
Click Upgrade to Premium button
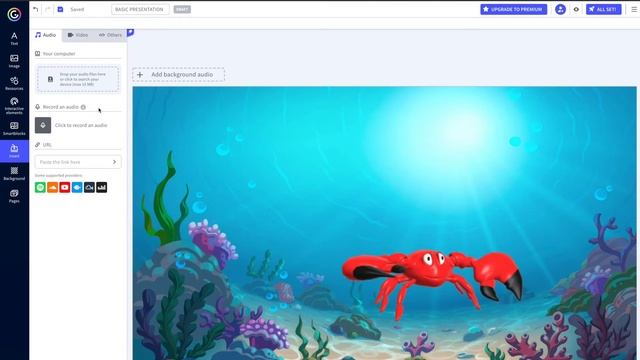(x=513, y=9)
